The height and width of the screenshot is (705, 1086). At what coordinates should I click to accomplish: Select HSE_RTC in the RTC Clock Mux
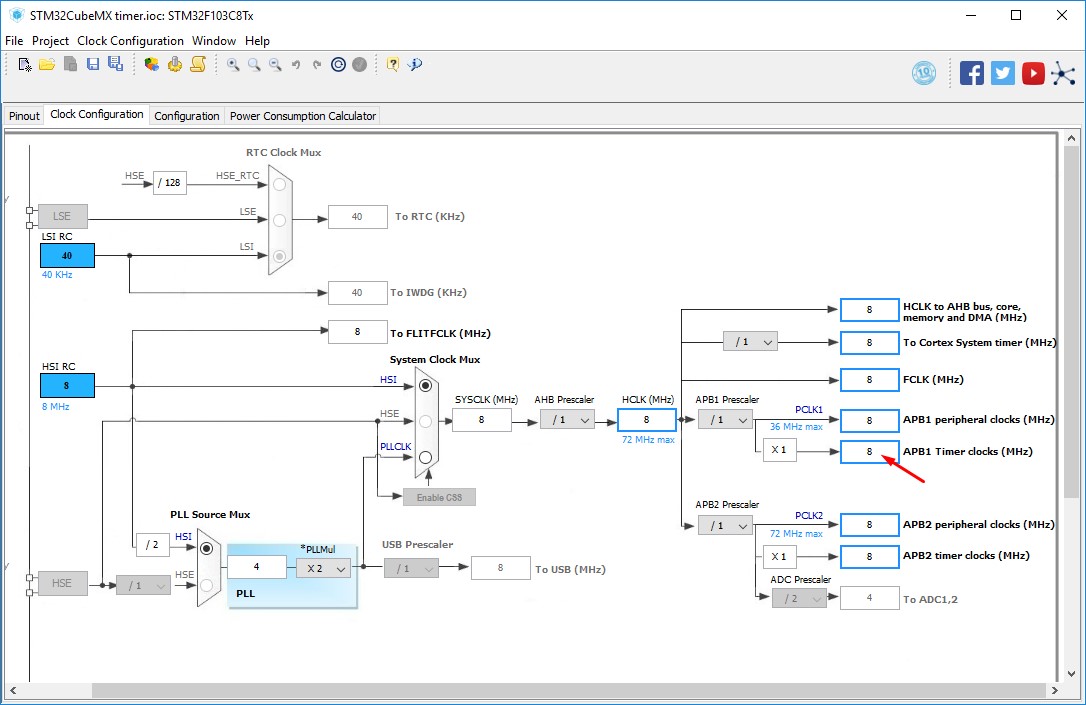click(x=279, y=184)
